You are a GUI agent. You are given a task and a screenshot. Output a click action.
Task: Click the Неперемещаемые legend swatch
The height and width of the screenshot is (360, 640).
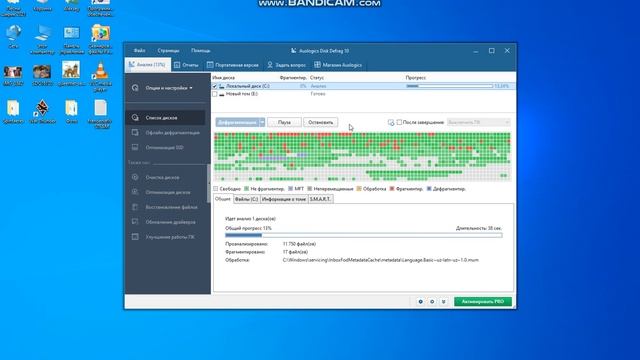[x=310, y=189]
